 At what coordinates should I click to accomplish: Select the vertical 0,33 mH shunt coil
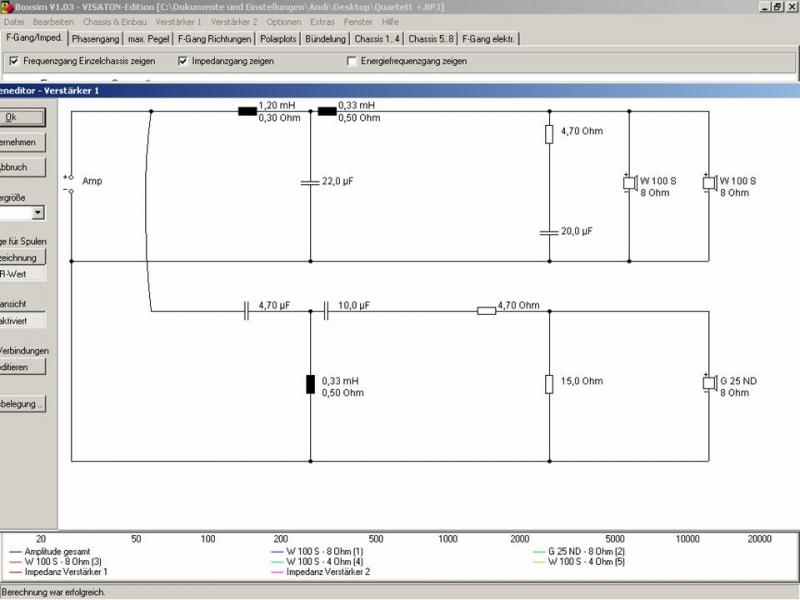coord(310,384)
